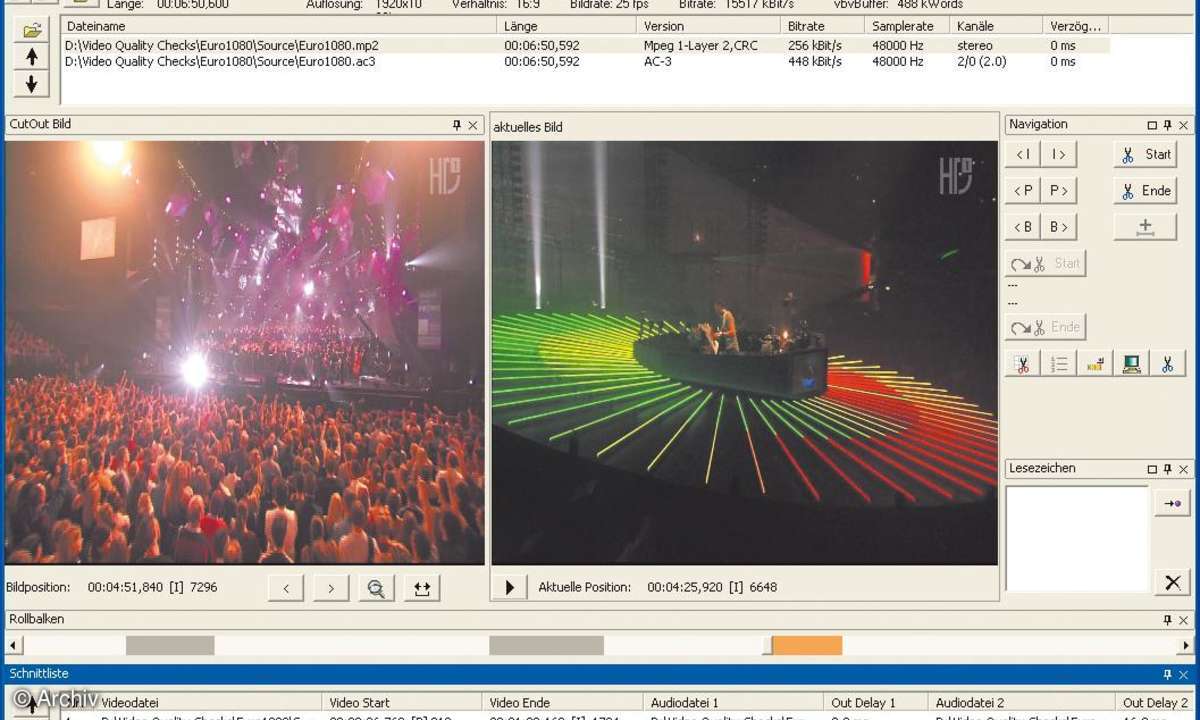Close the CutOut Bild panel

473,125
